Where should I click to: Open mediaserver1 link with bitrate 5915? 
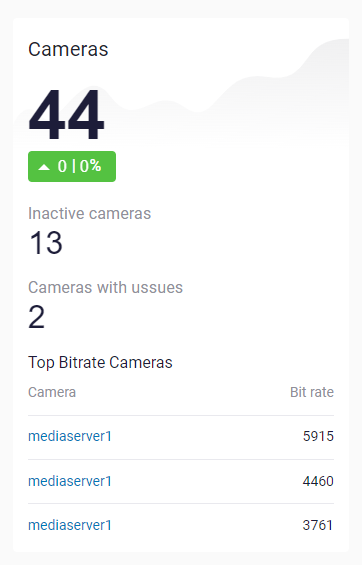click(x=70, y=436)
